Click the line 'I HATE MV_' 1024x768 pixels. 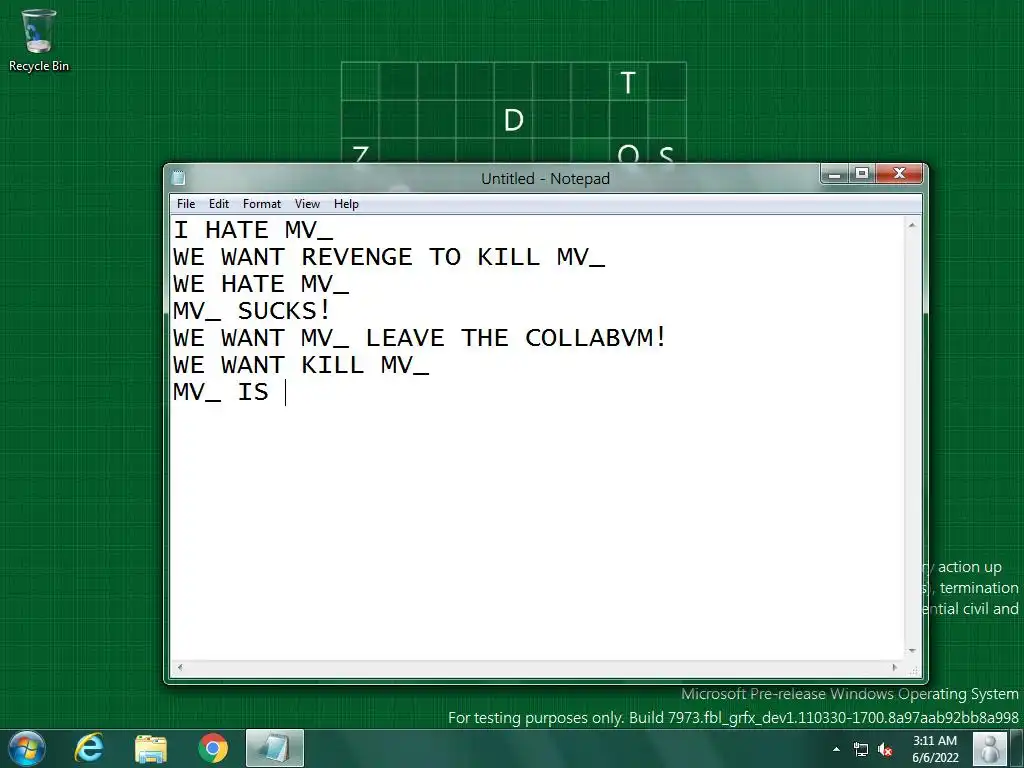253,230
